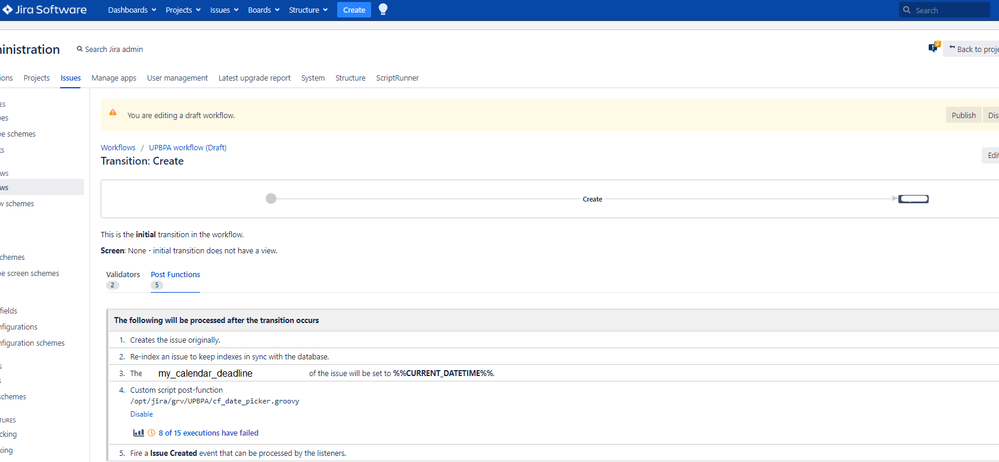The image size is (999, 462).
Task: Select the Issues admin tab
Action: click(x=71, y=78)
